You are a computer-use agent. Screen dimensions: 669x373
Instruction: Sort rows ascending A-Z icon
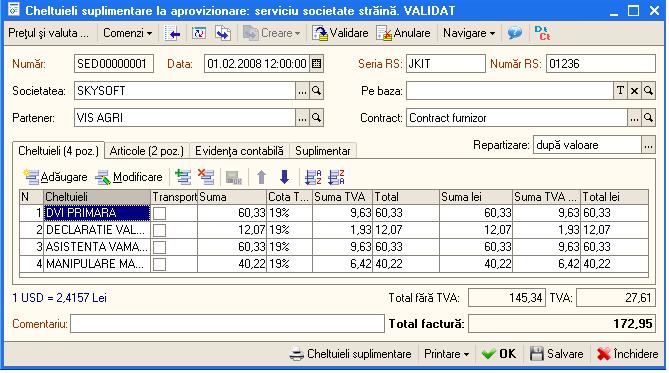(313, 177)
